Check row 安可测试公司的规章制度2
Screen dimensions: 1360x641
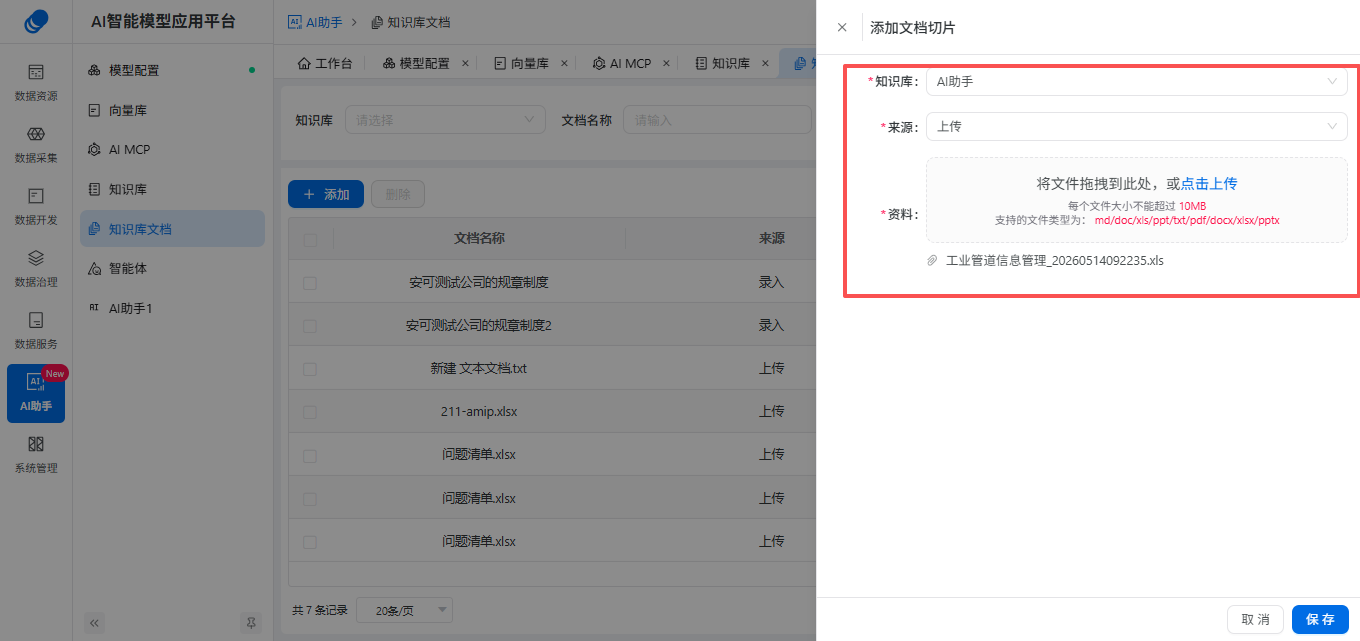pos(310,326)
